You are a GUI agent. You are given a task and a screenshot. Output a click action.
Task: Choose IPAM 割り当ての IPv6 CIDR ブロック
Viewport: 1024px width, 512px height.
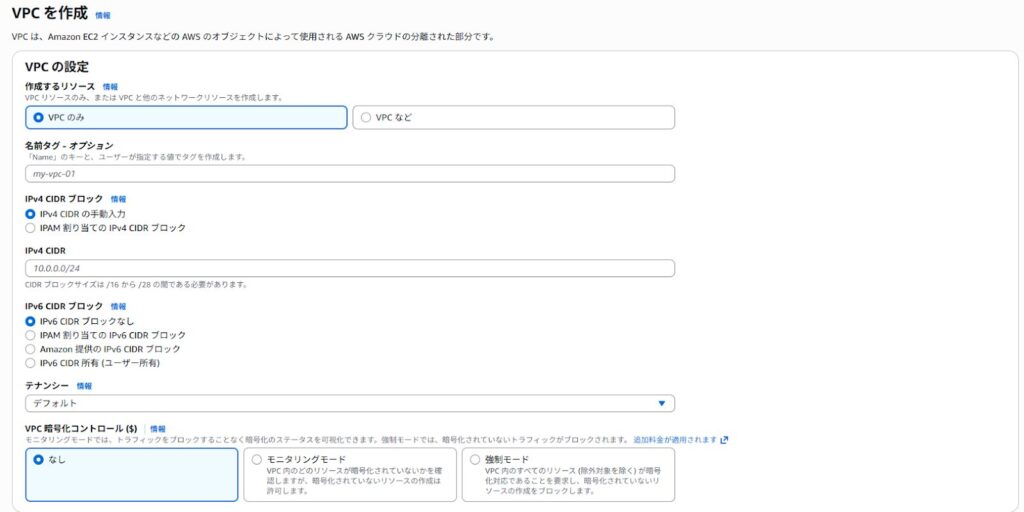(x=31, y=335)
